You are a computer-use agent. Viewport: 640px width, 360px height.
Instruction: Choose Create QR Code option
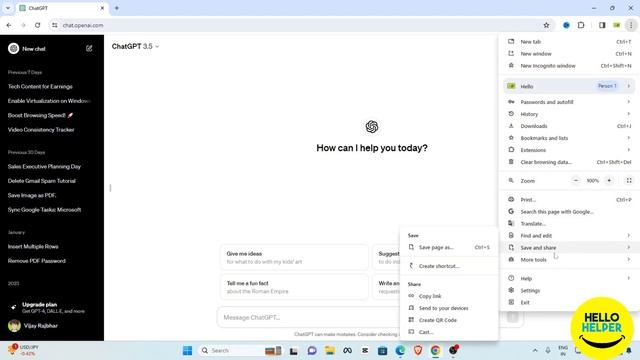tap(449, 320)
